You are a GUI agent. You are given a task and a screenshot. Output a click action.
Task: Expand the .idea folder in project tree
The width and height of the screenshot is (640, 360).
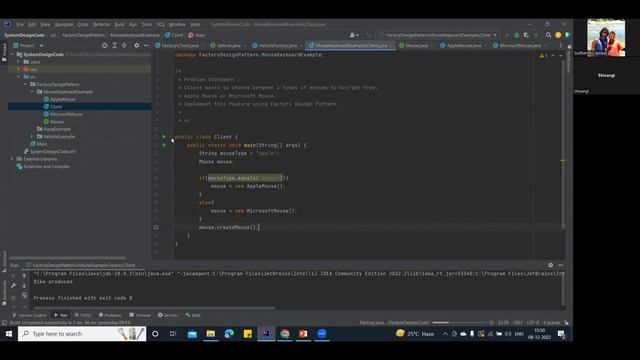18,62
